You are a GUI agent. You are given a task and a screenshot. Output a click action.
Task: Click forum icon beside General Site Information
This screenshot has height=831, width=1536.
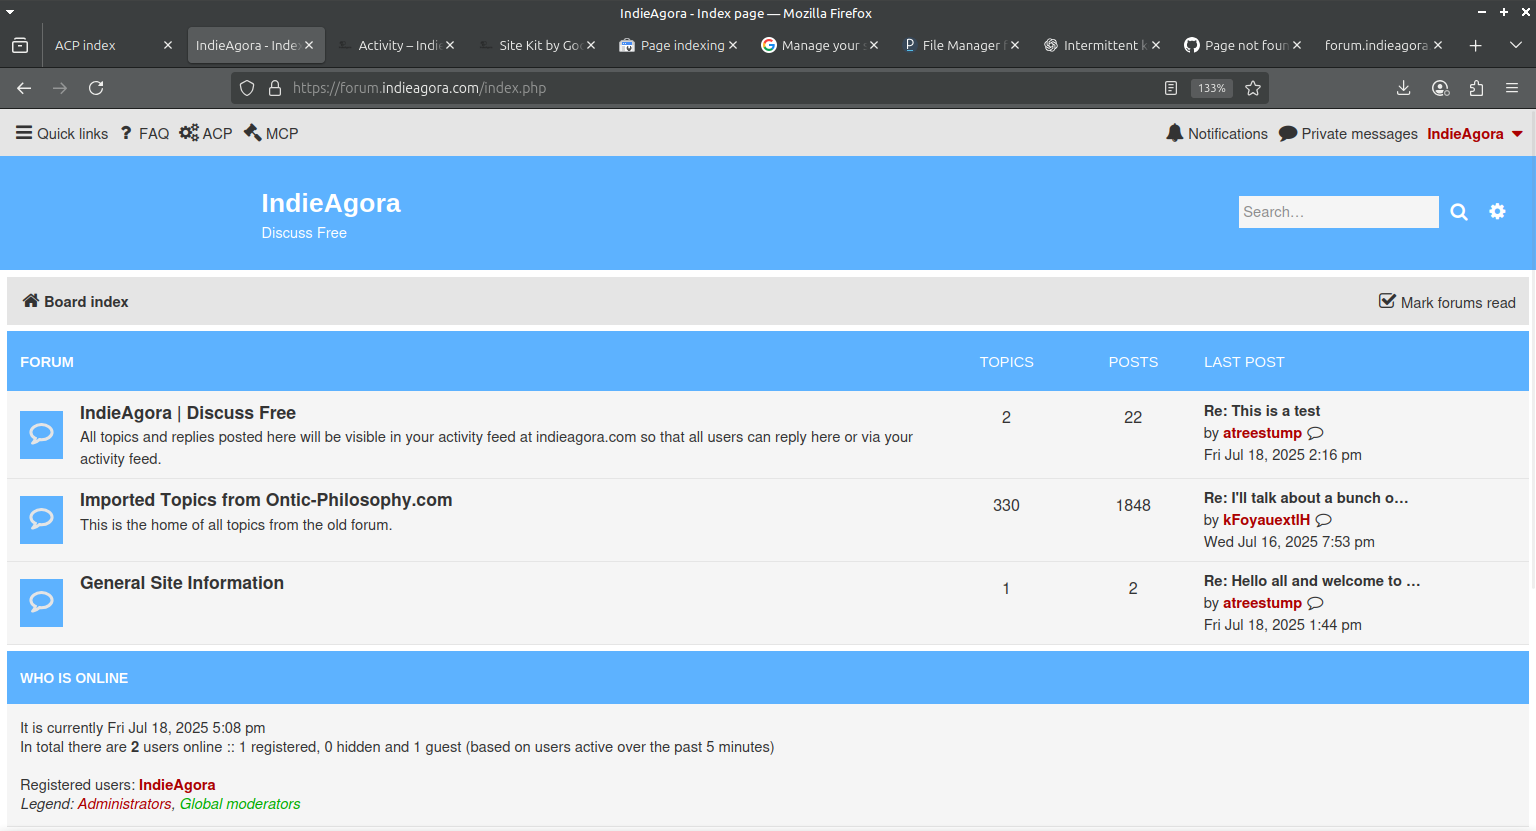pyautogui.click(x=41, y=603)
